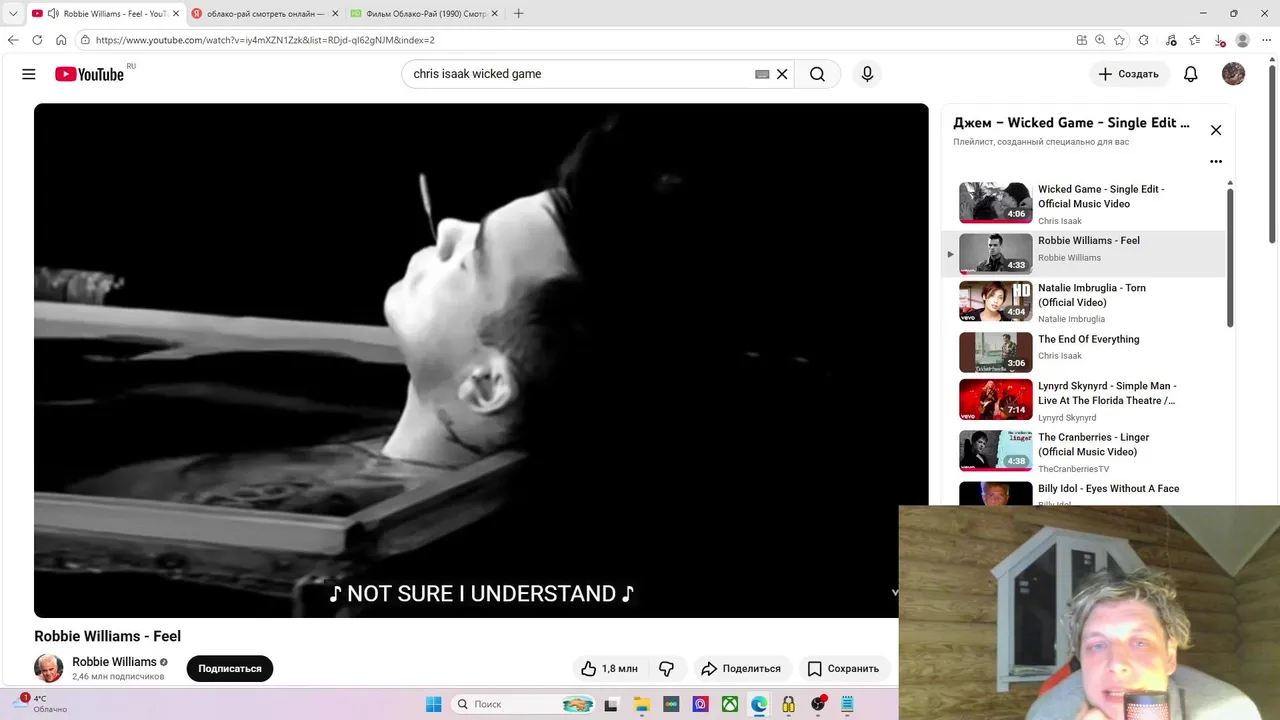The width and height of the screenshot is (1280, 720).
Task: Open the on-screen keyboard in search box
Action: pos(762,74)
